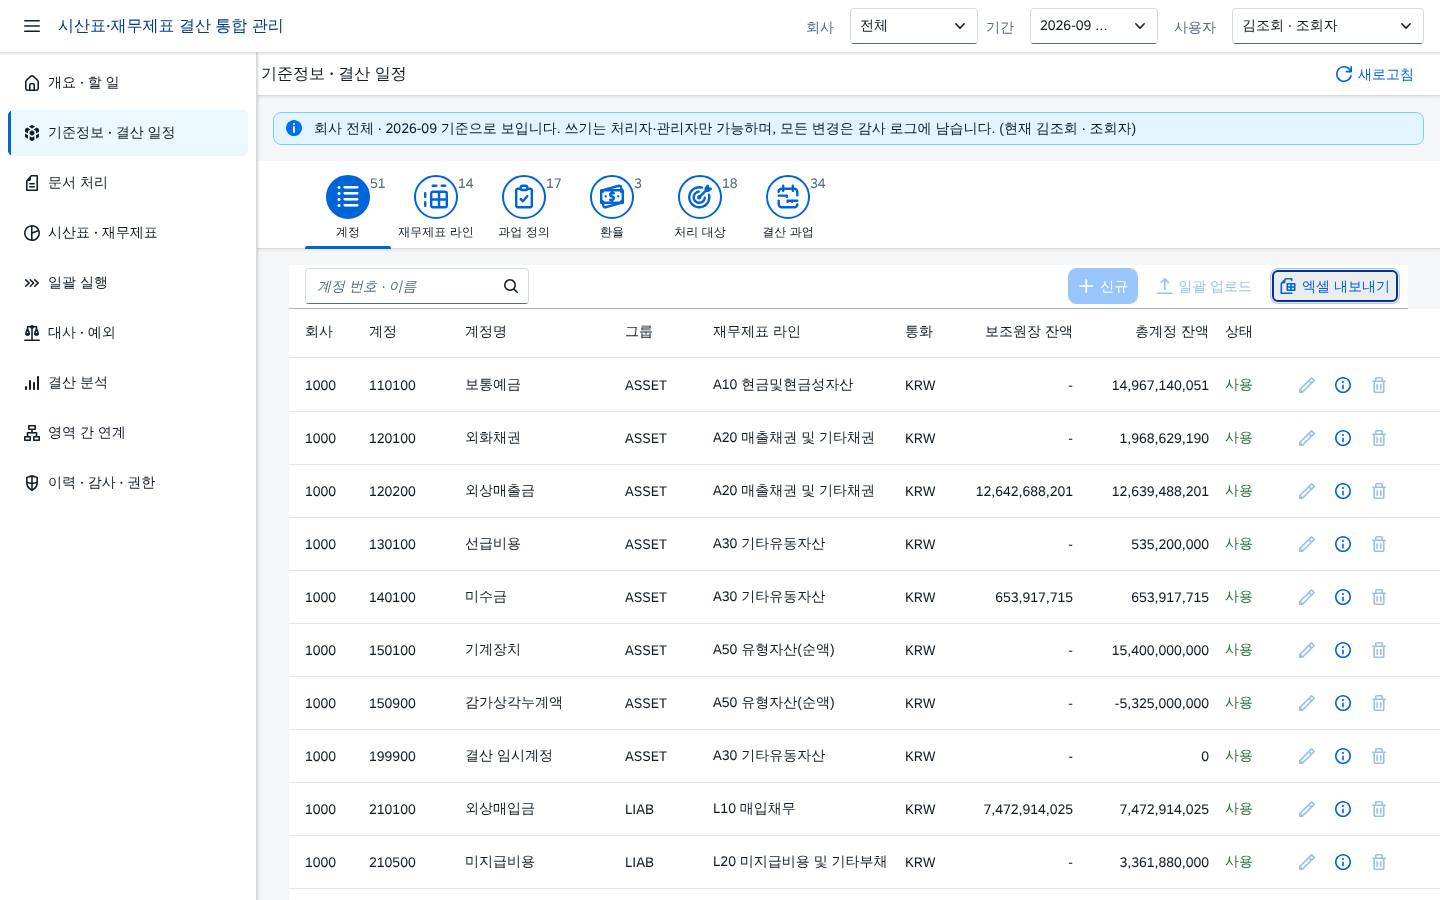Open 대사 · 예외 in the sidebar
The height and width of the screenshot is (900, 1440).
tap(128, 333)
